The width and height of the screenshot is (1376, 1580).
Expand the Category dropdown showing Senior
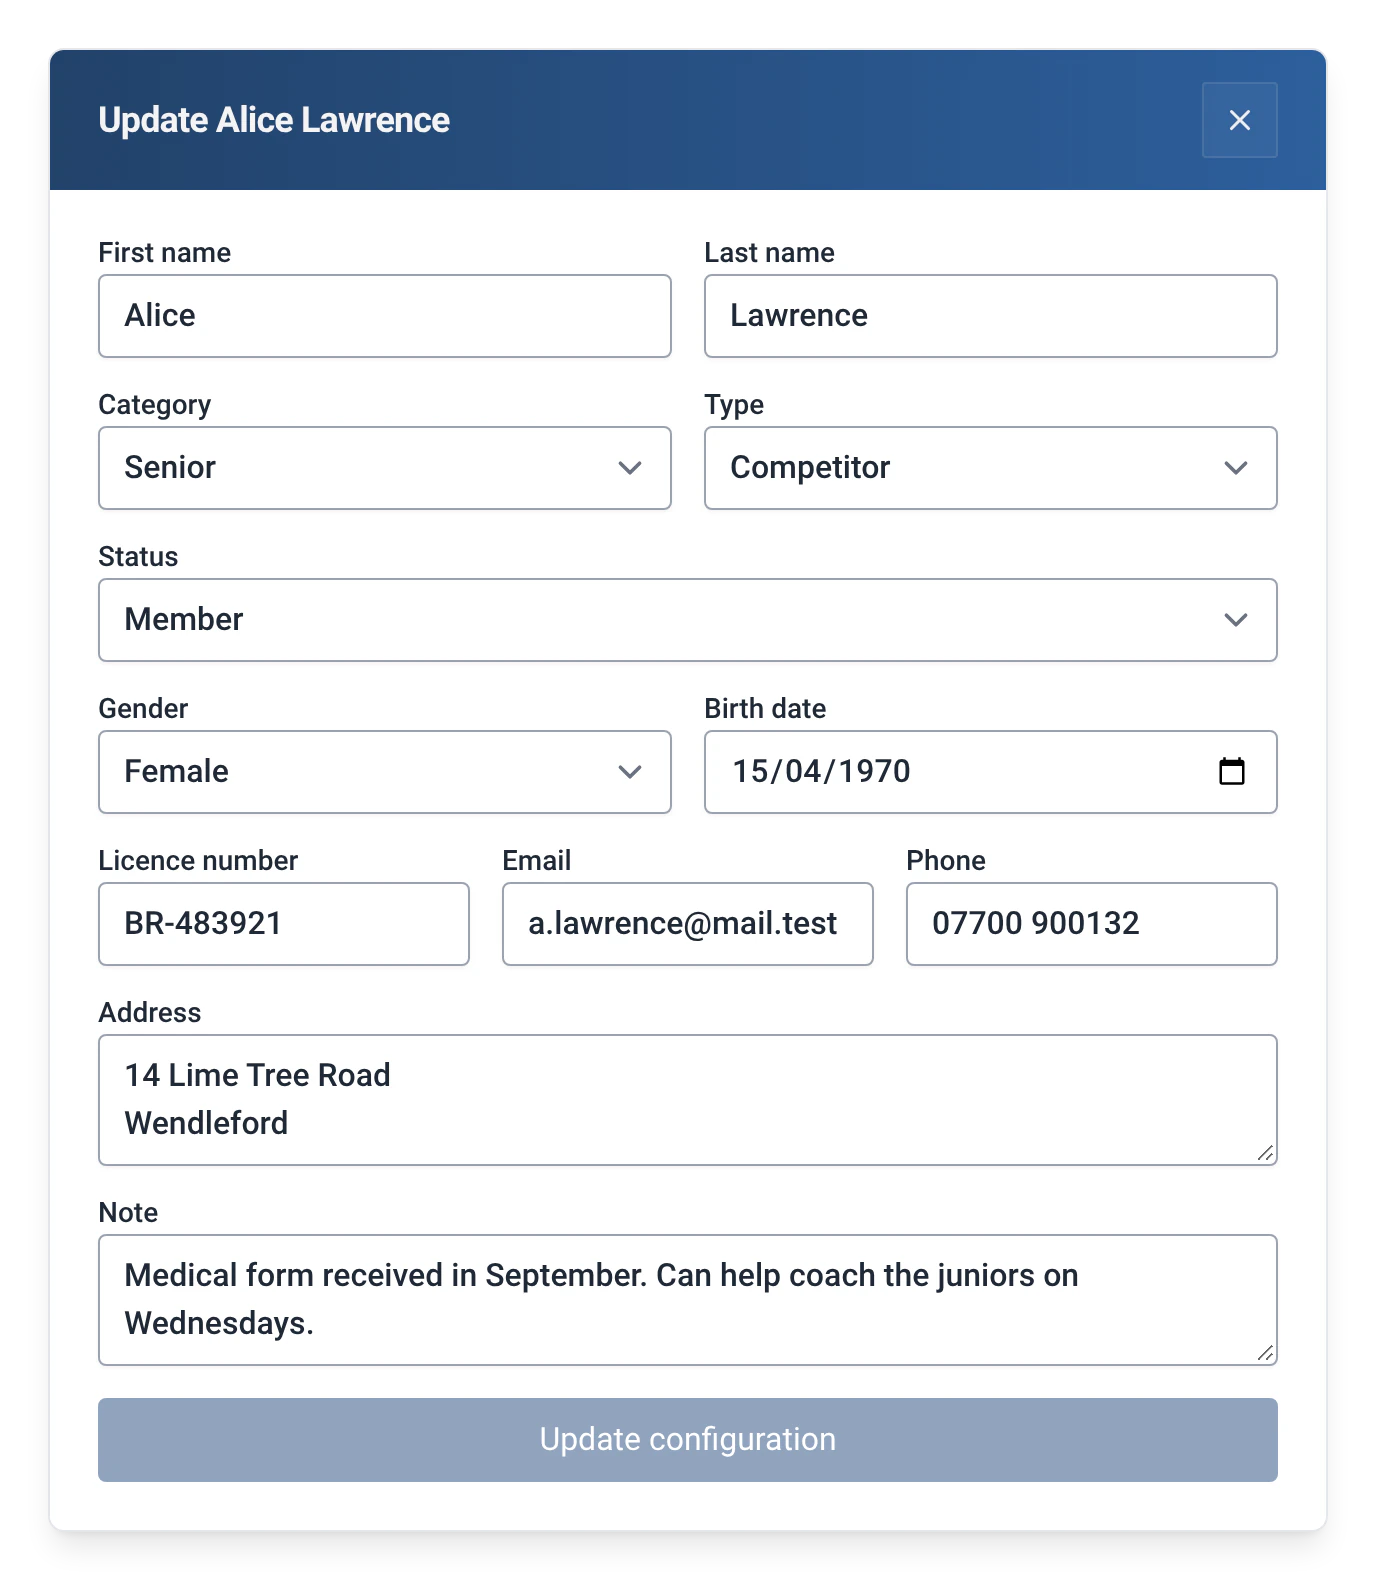[x=384, y=468]
